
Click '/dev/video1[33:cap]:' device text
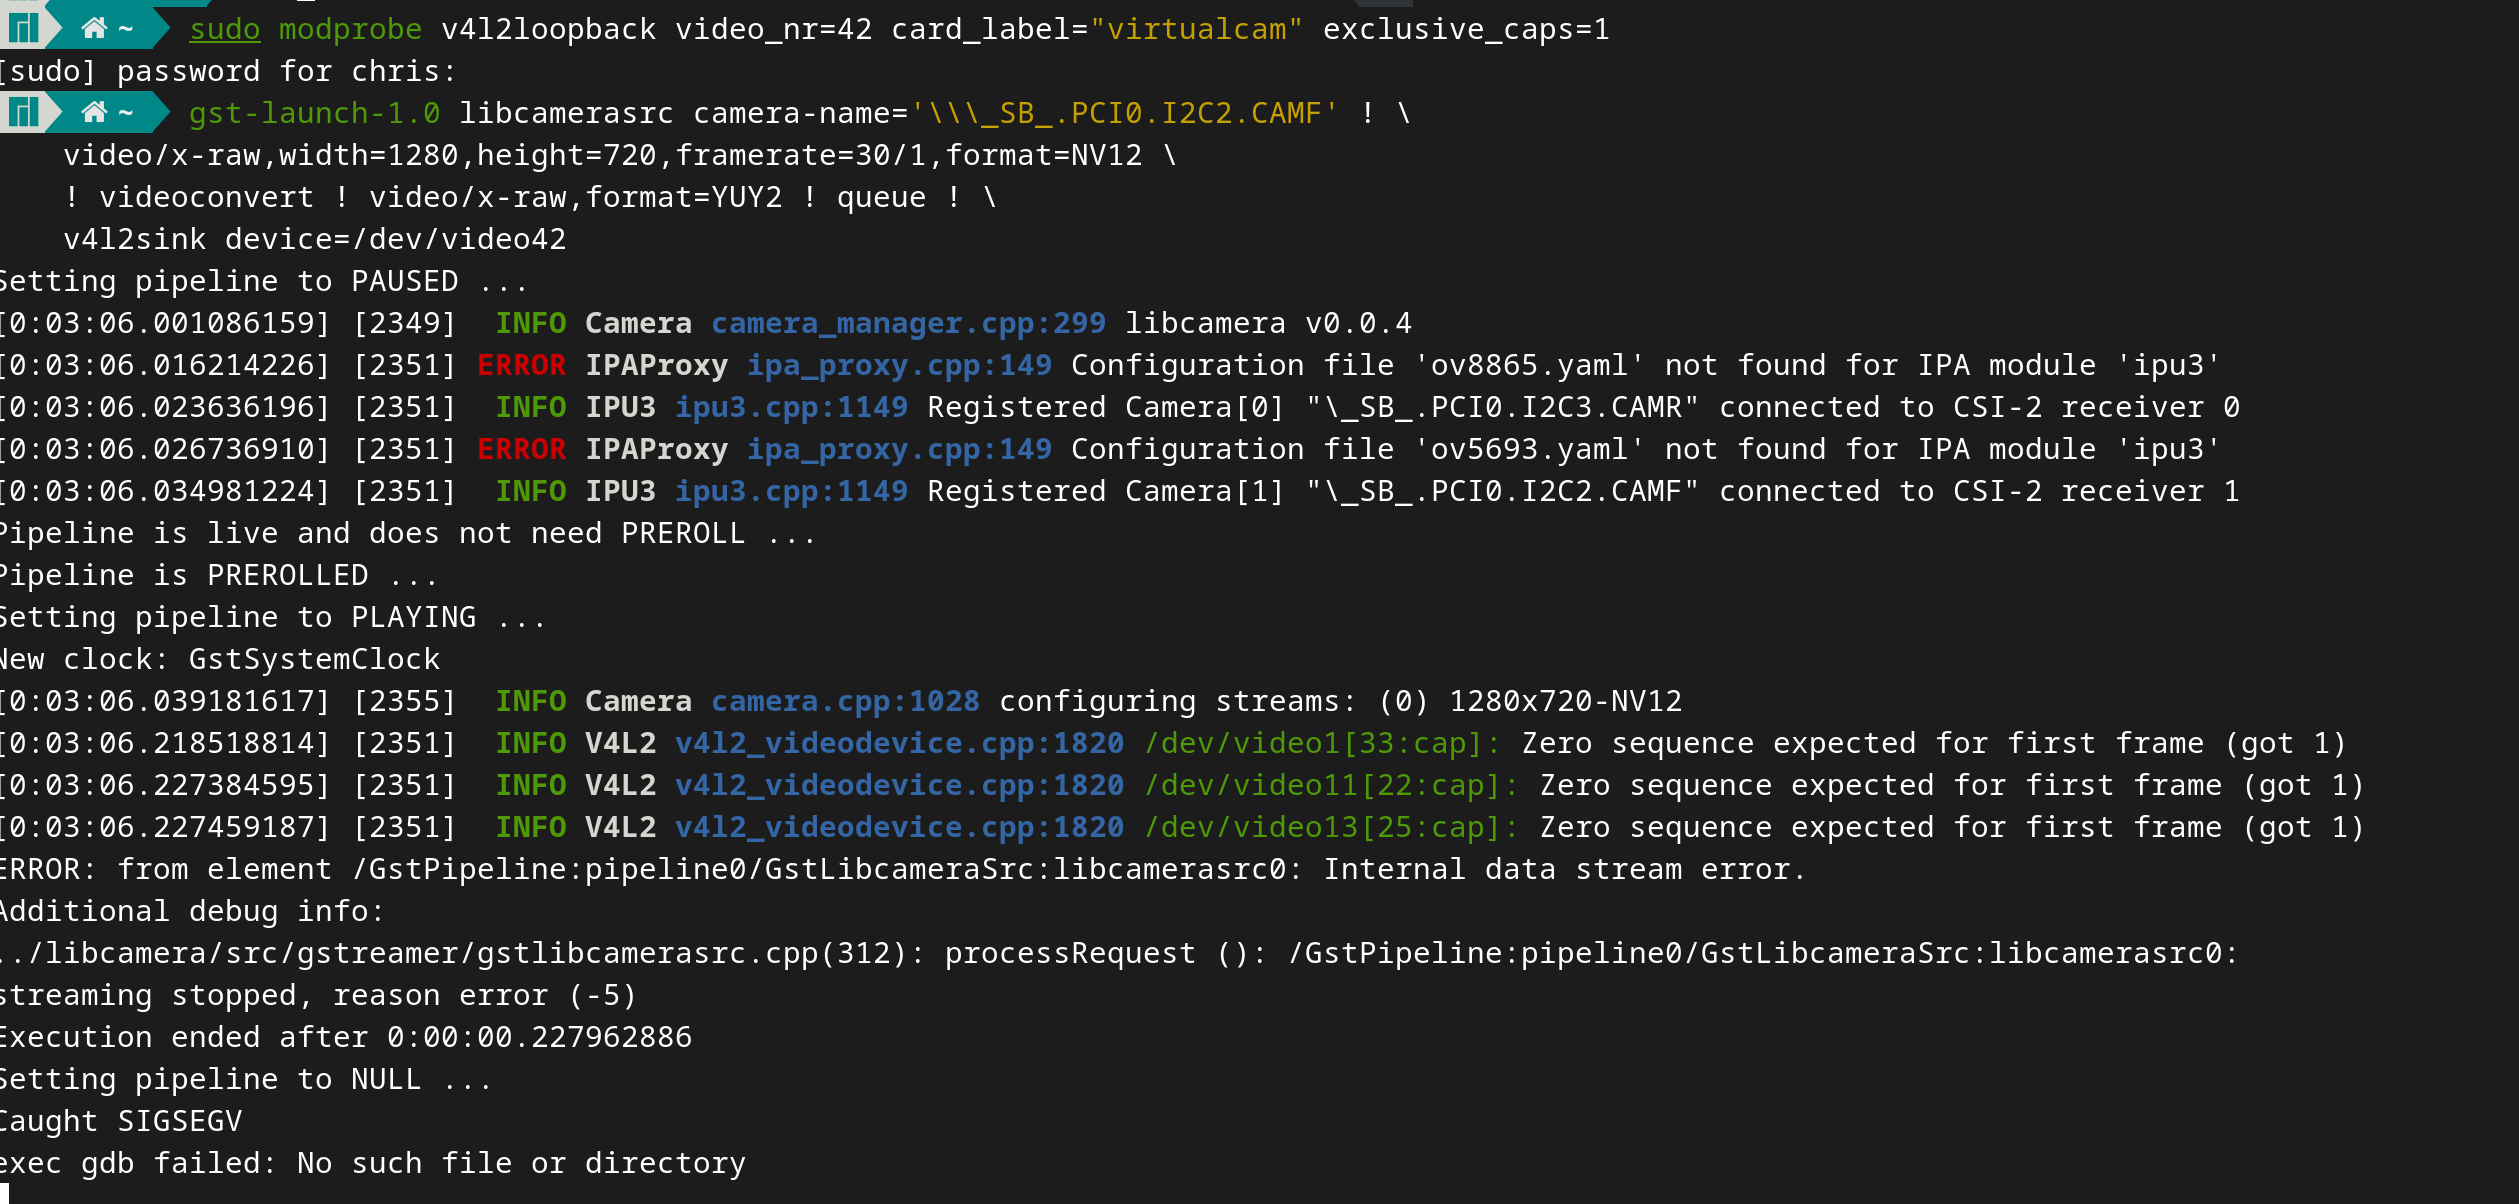(1322, 744)
